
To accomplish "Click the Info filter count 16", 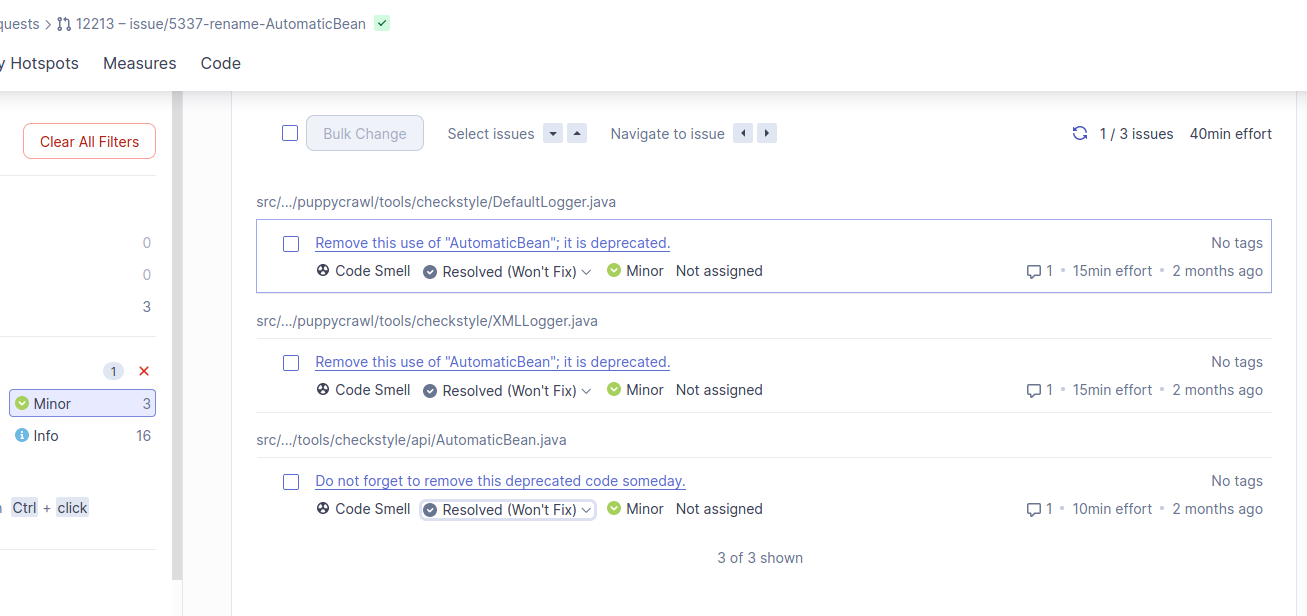I will (144, 436).
